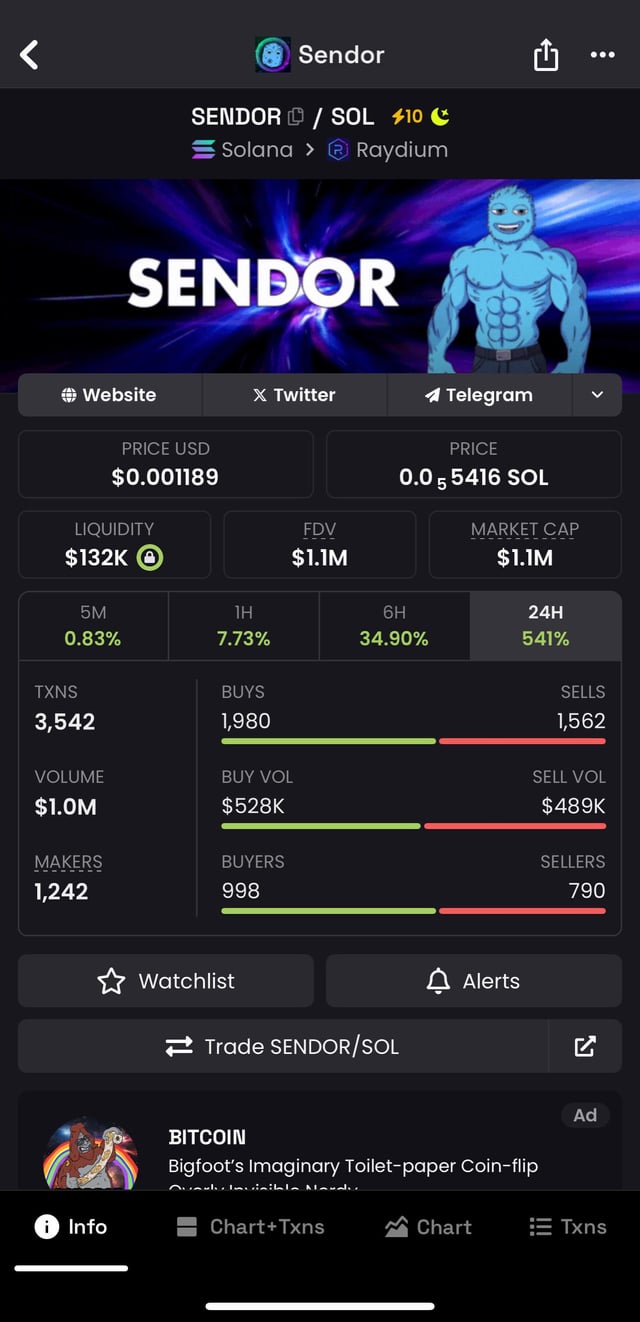Open the three-dots more options menu
The height and width of the screenshot is (1322, 640).
[603, 55]
